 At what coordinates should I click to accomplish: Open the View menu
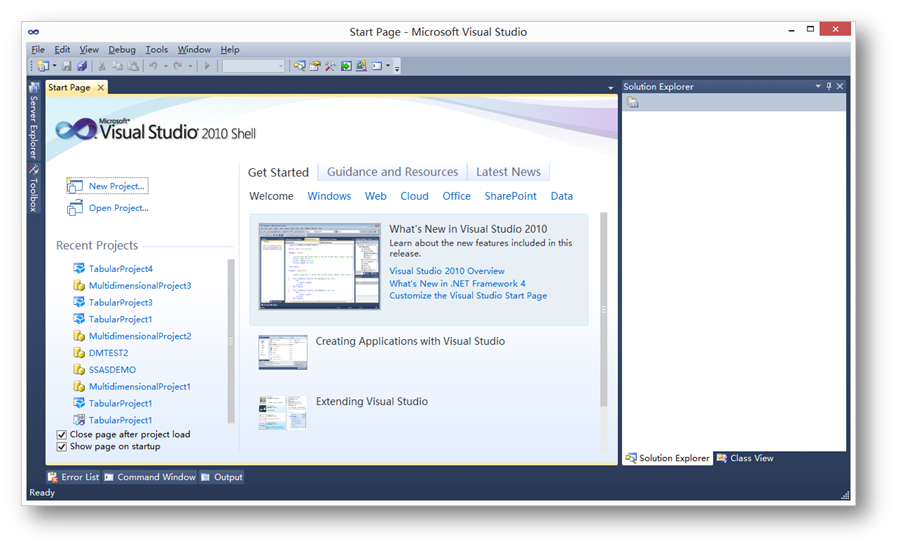point(89,50)
